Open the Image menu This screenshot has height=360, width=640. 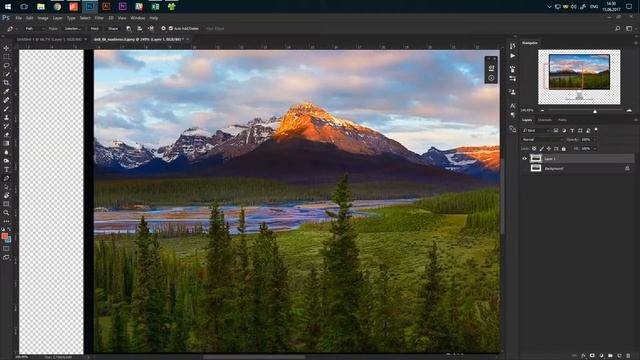(43, 18)
